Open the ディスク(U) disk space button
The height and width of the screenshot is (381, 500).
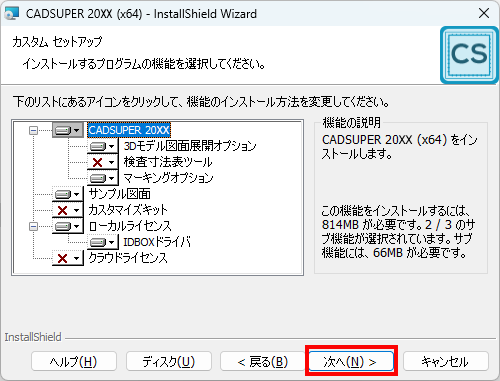pyautogui.click(x=169, y=361)
